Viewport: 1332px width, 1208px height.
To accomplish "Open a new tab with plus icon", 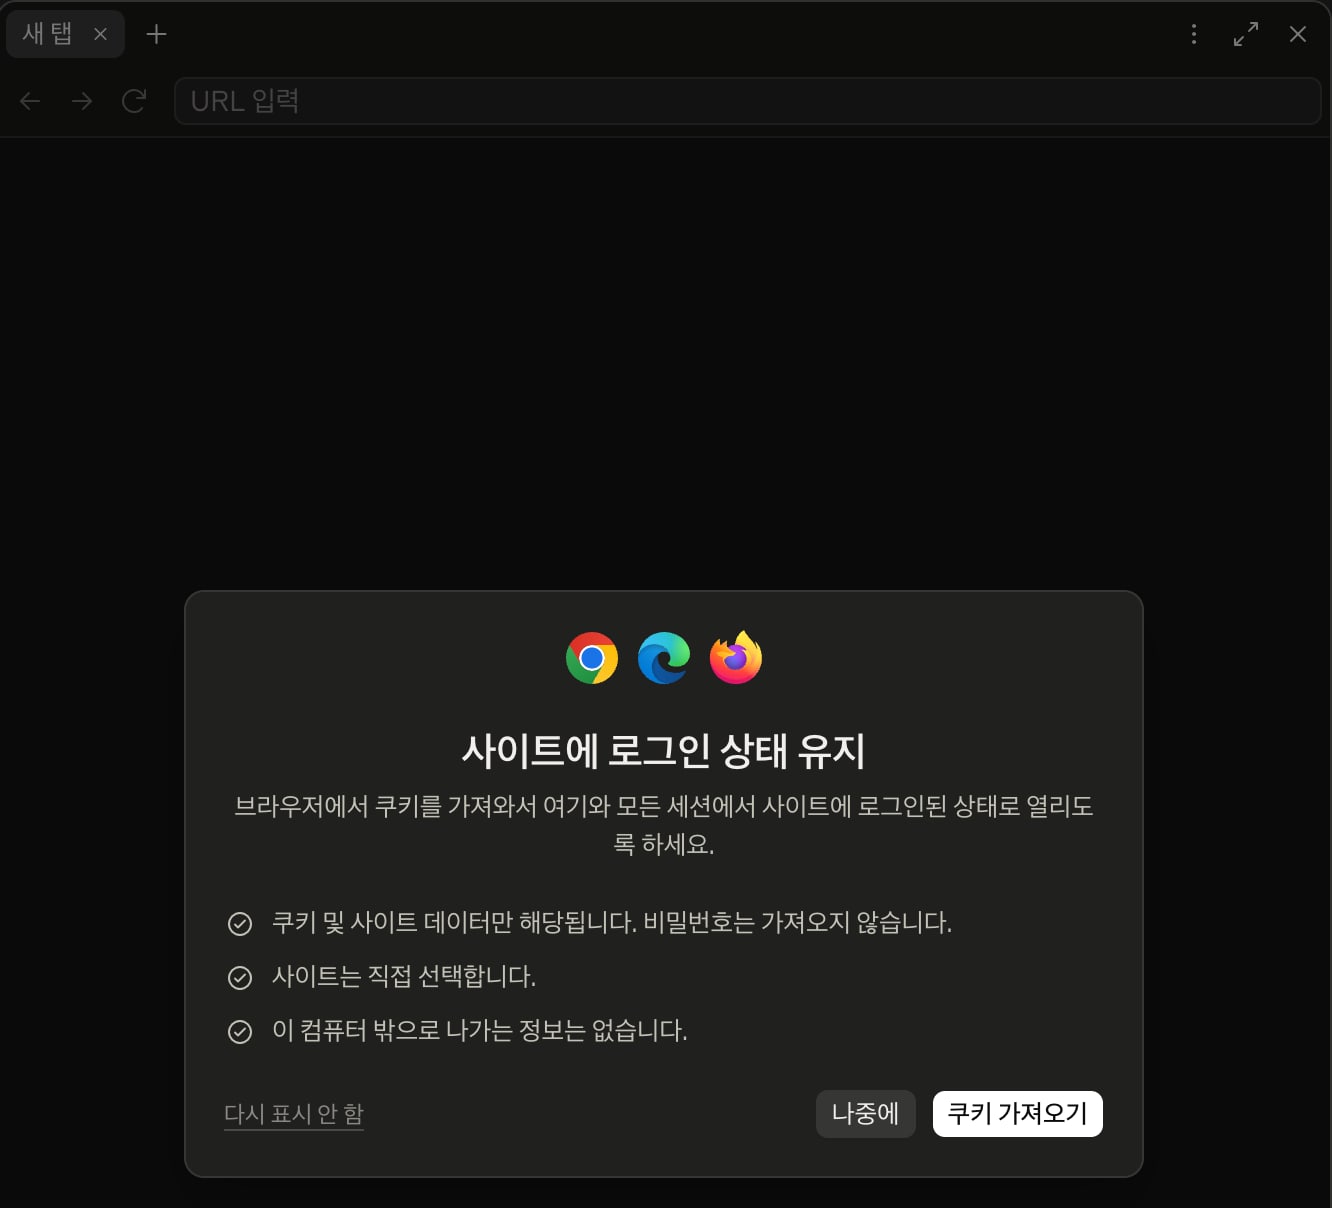I will click(156, 34).
